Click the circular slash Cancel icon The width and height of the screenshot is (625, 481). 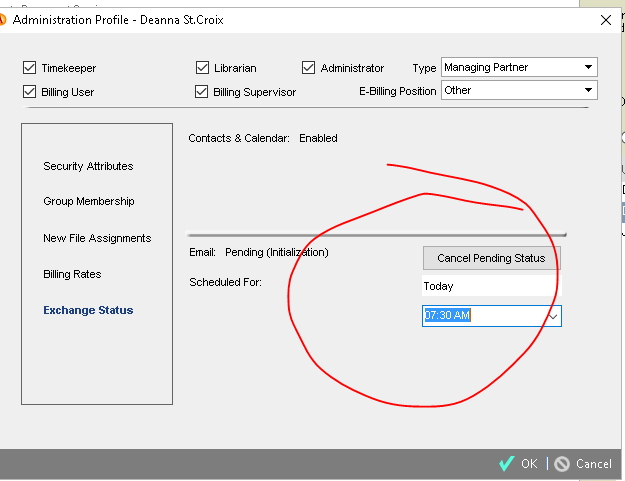pyautogui.click(x=562, y=464)
